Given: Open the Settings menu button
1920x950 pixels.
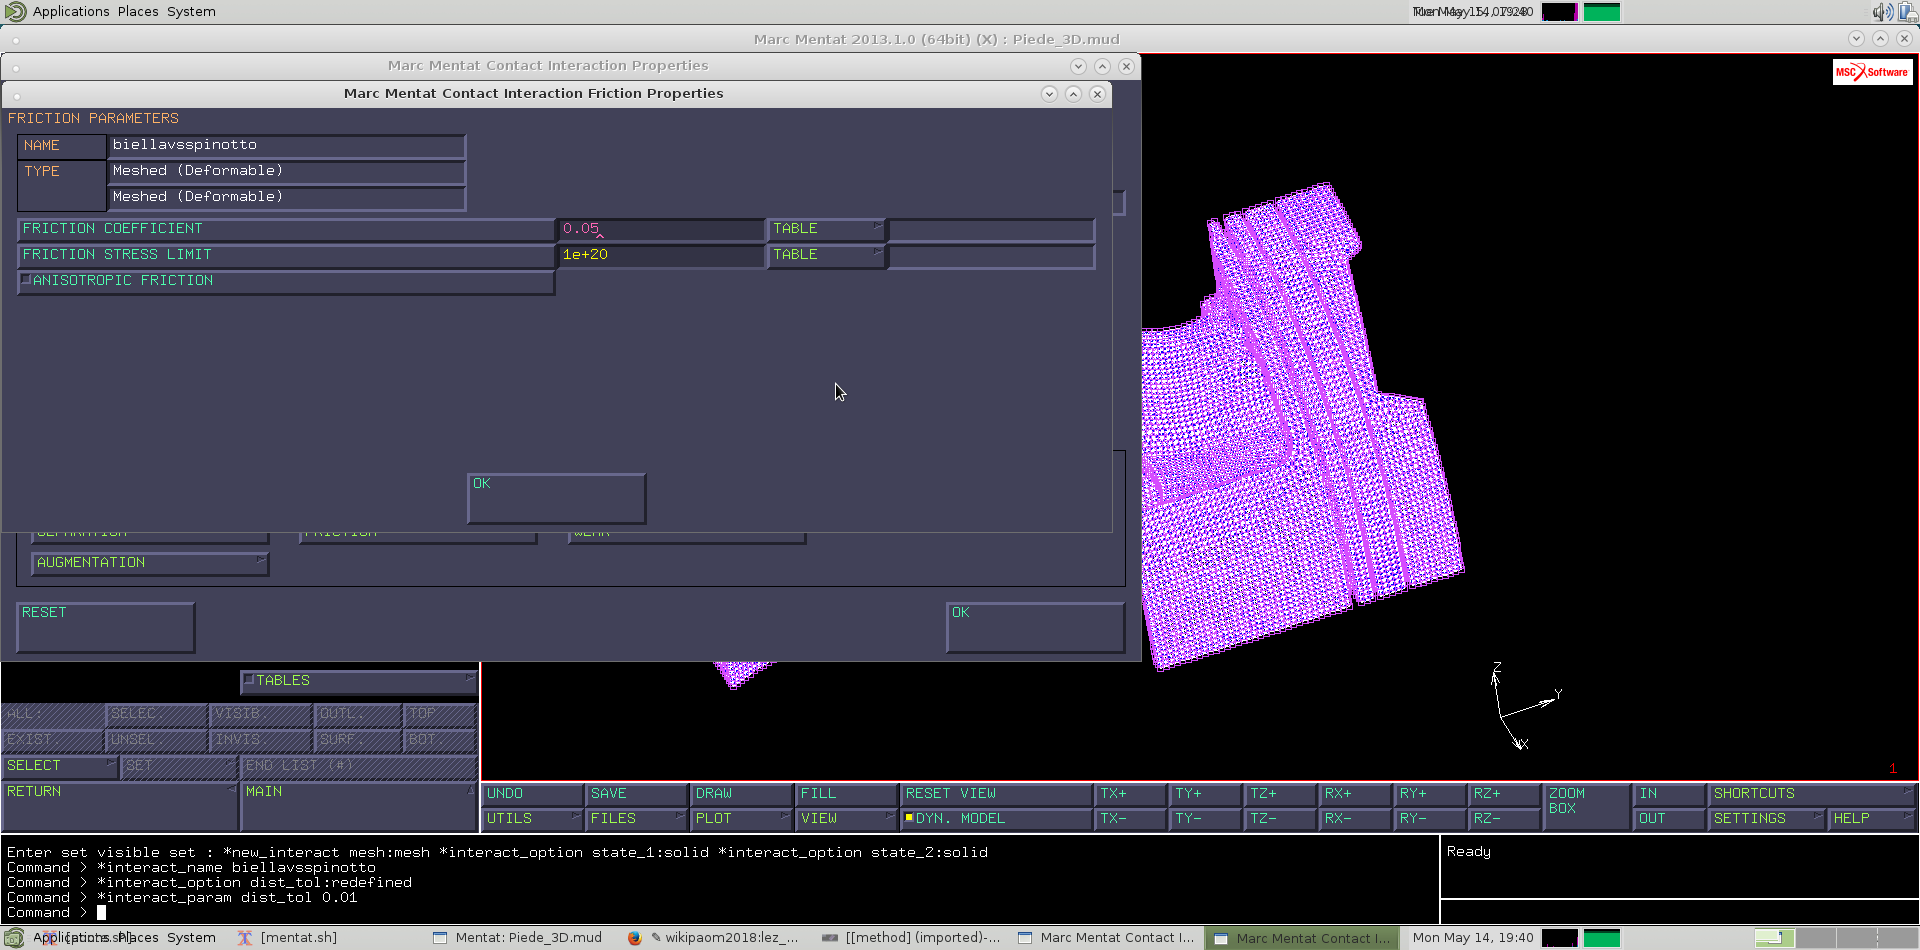Looking at the screenshot, I should 1767,819.
